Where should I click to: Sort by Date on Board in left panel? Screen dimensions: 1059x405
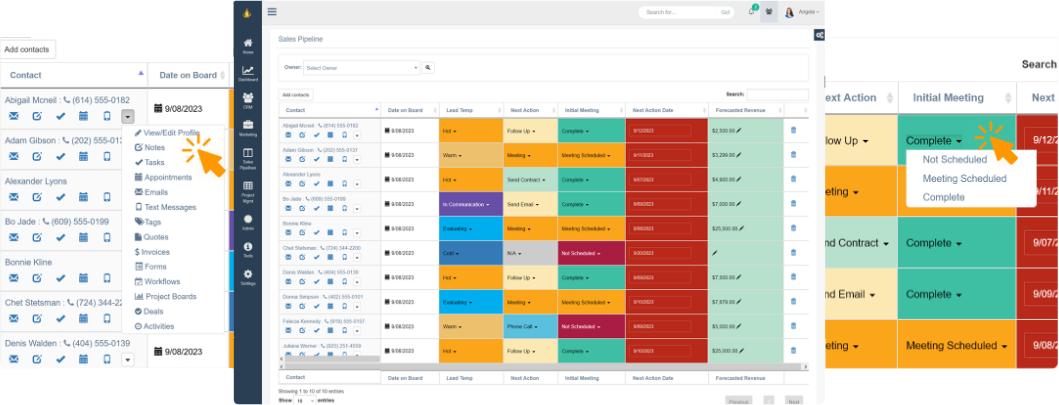pyautogui.click(x=188, y=75)
